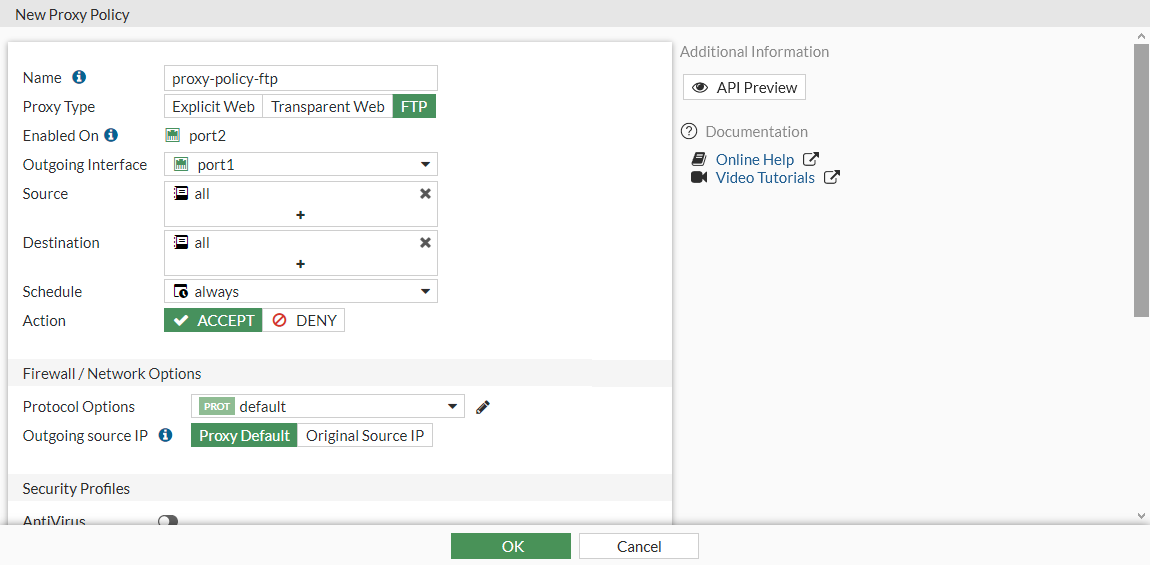Click the Name input field
This screenshot has width=1150, height=565.
[300, 78]
